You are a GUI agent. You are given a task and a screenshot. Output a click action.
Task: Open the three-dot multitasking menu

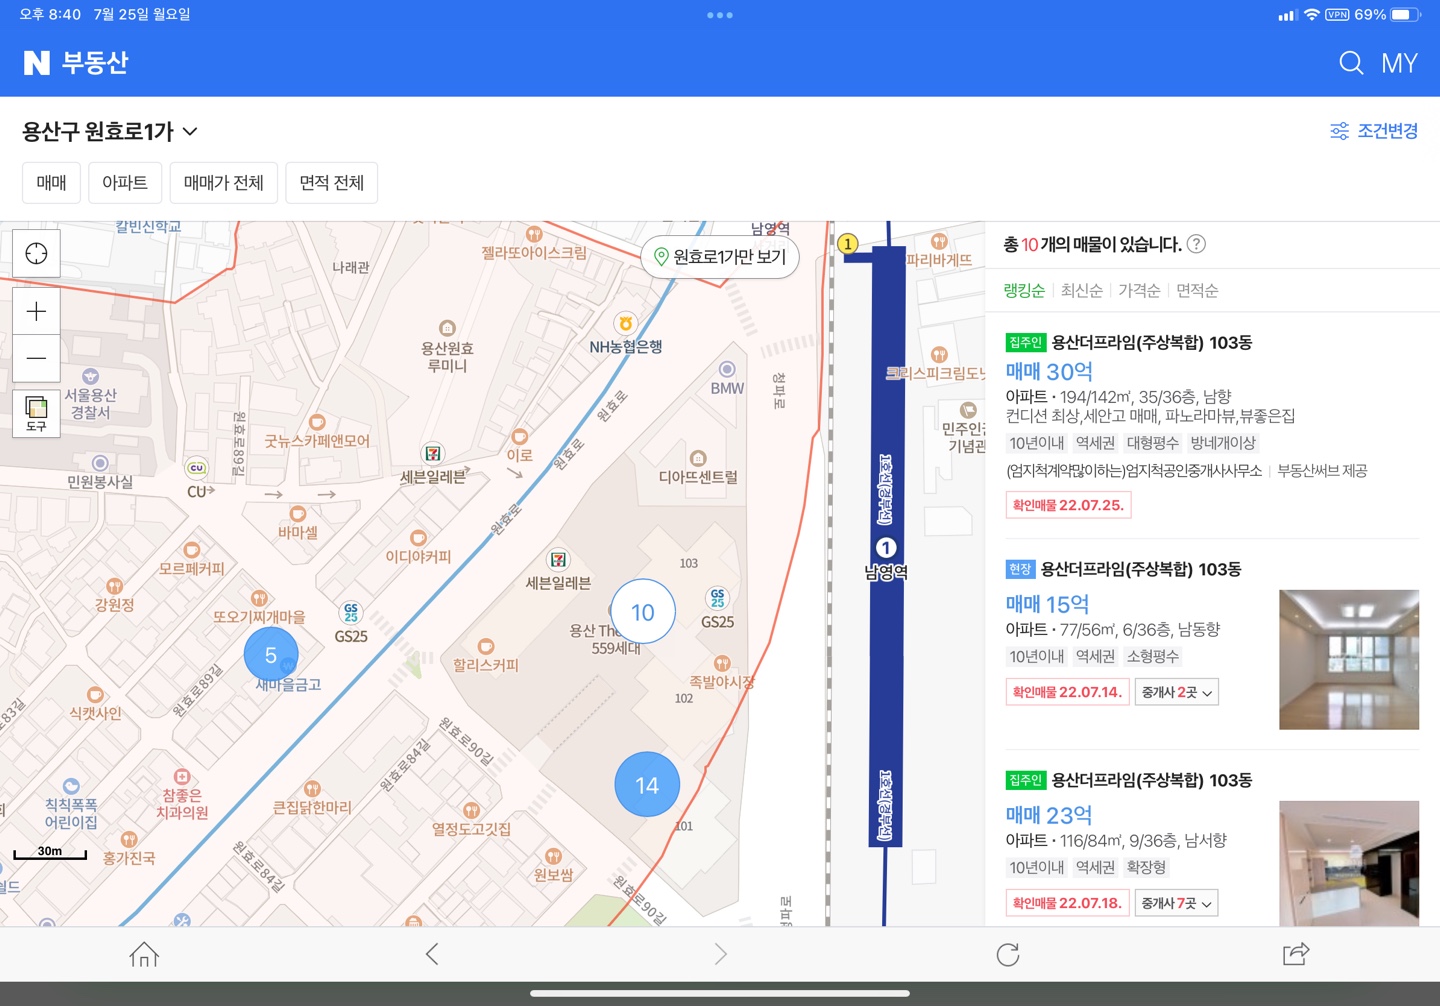[720, 15]
